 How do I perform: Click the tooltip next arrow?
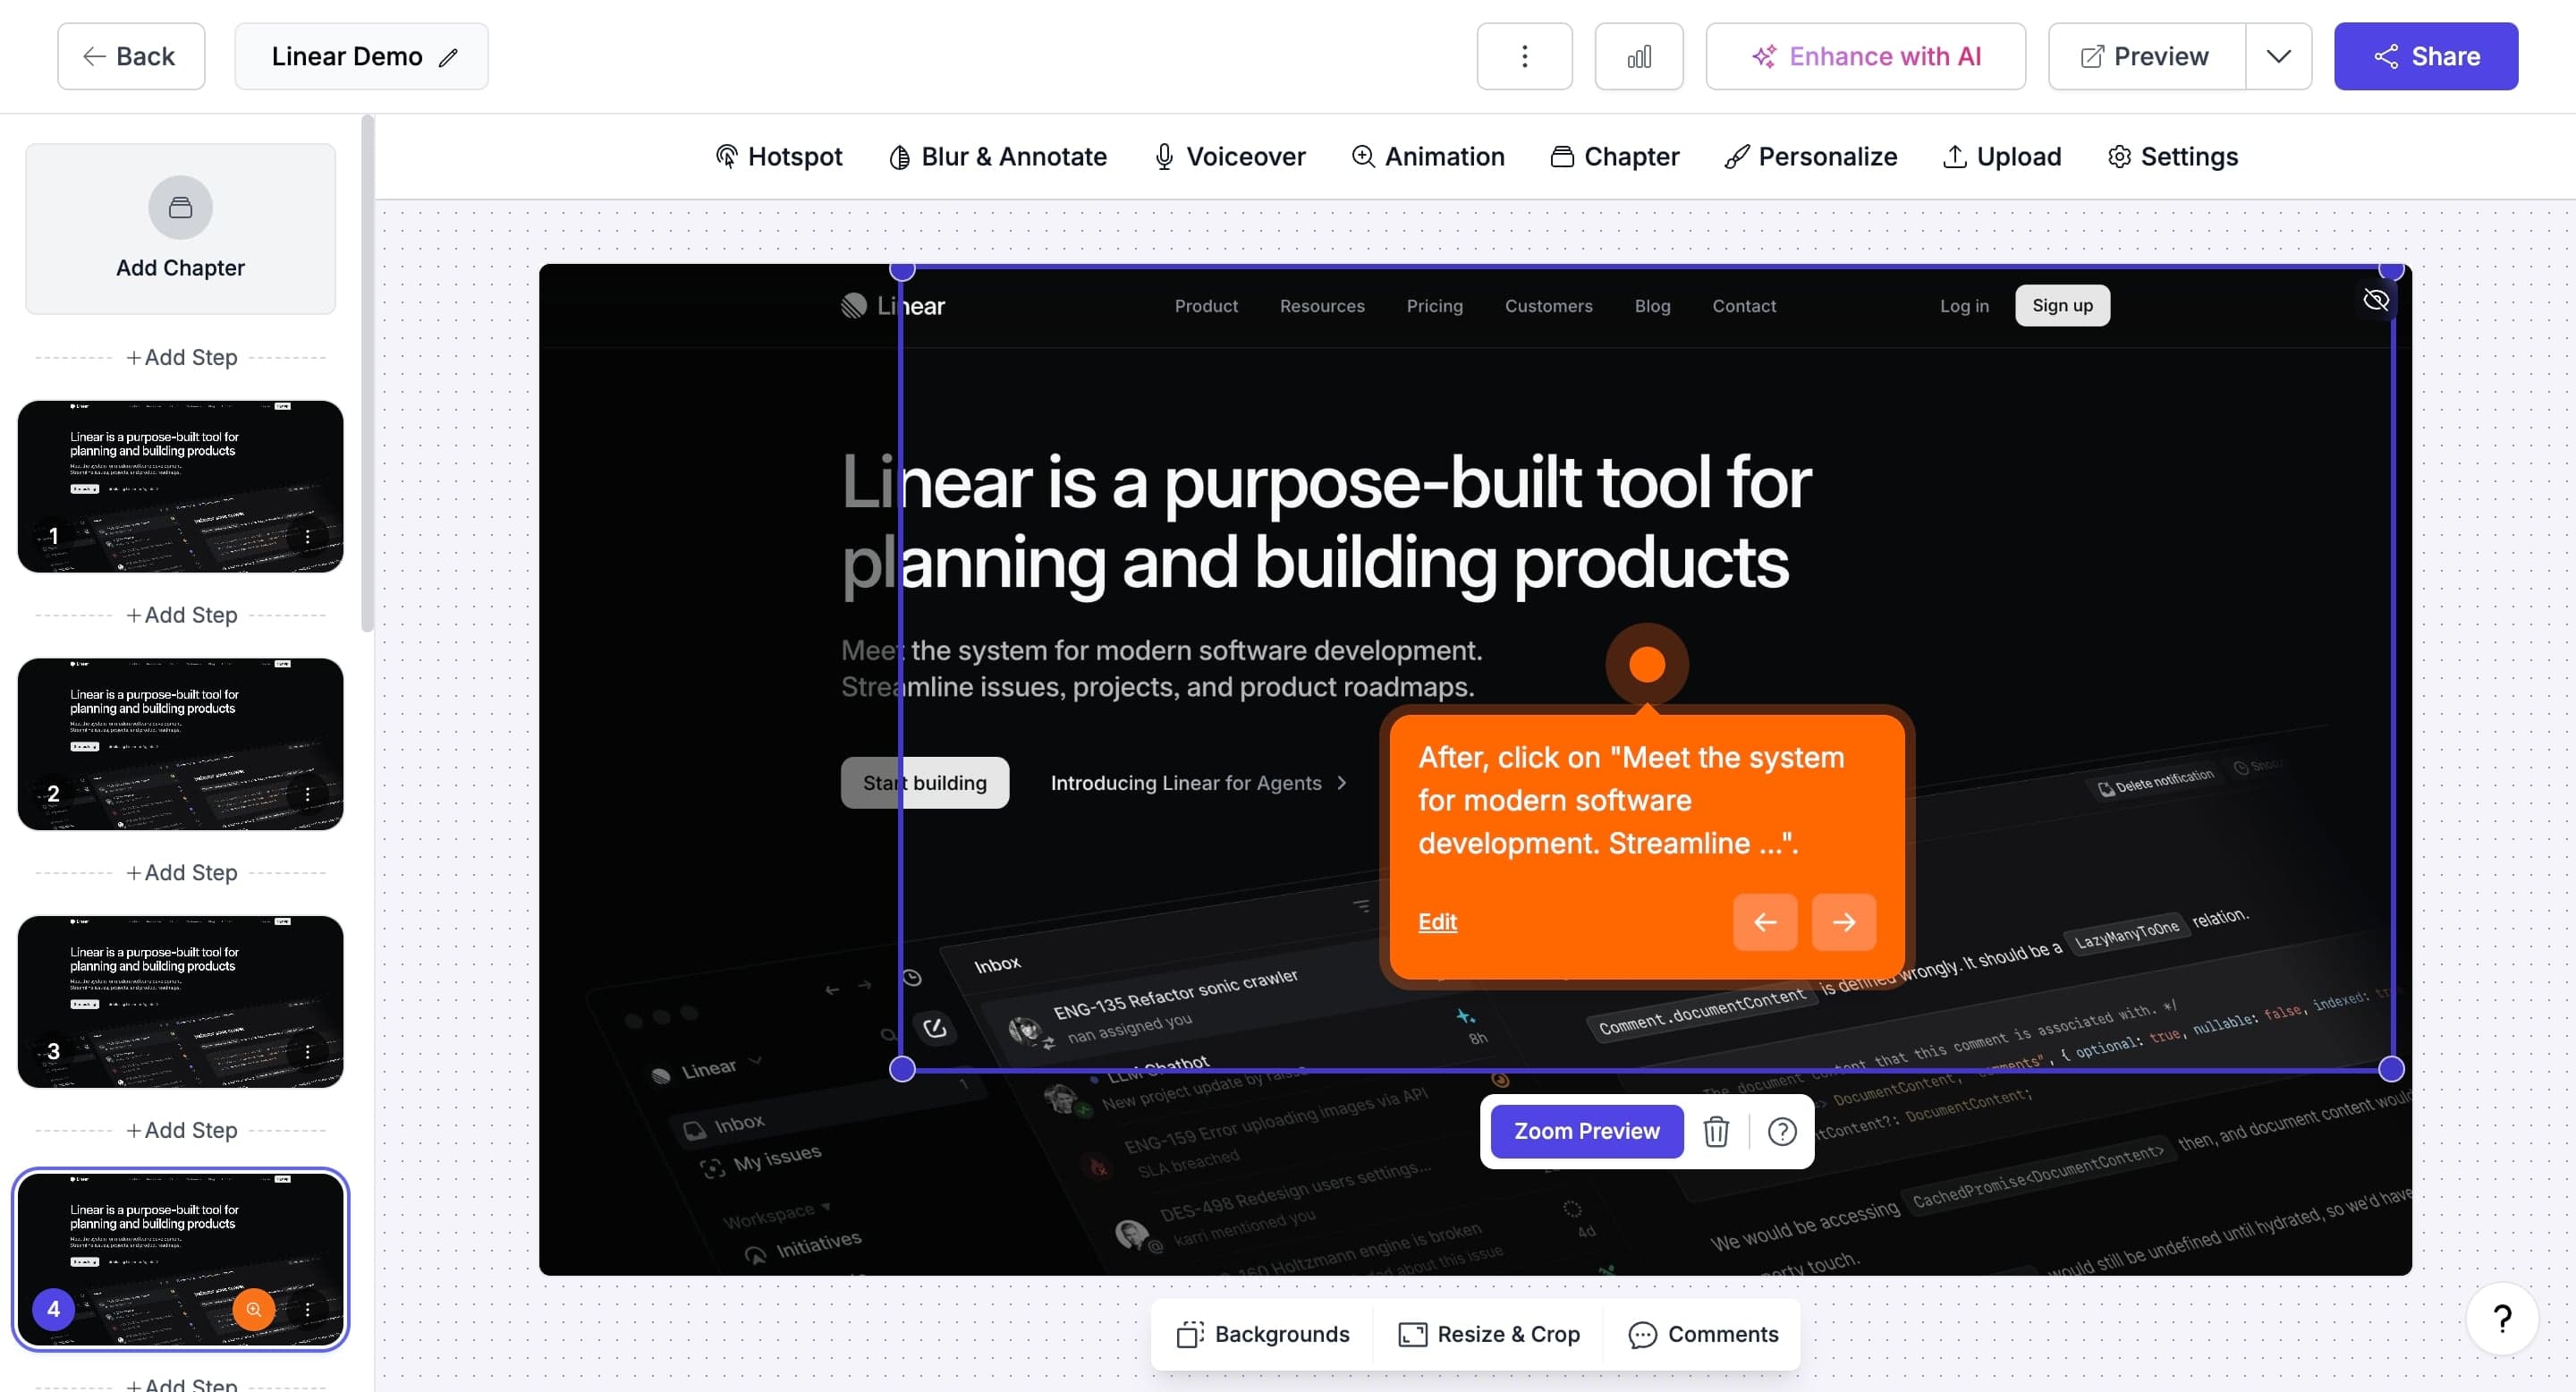pos(1843,922)
